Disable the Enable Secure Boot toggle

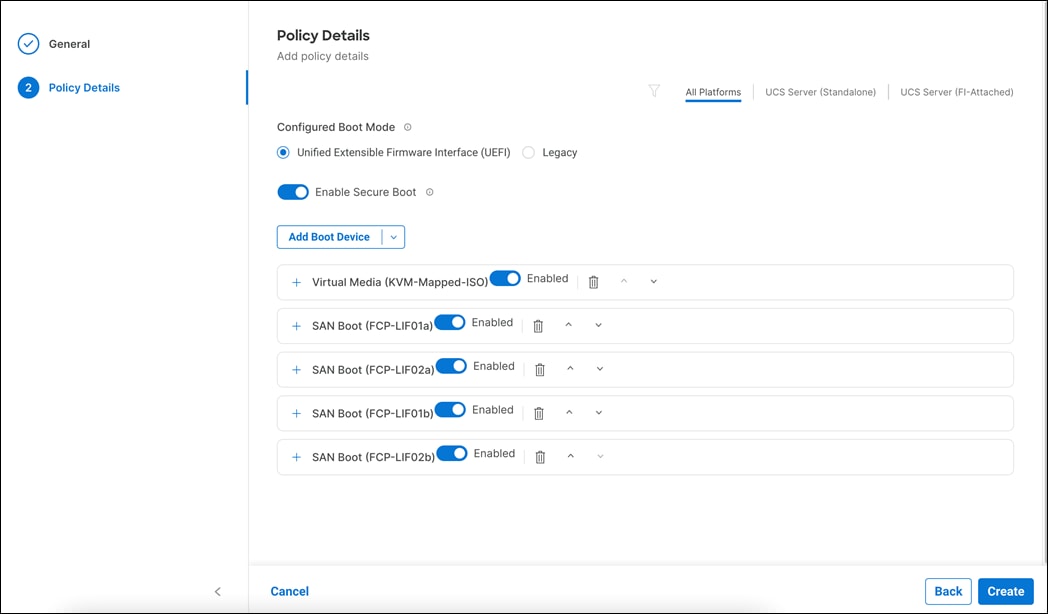pyautogui.click(x=293, y=191)
